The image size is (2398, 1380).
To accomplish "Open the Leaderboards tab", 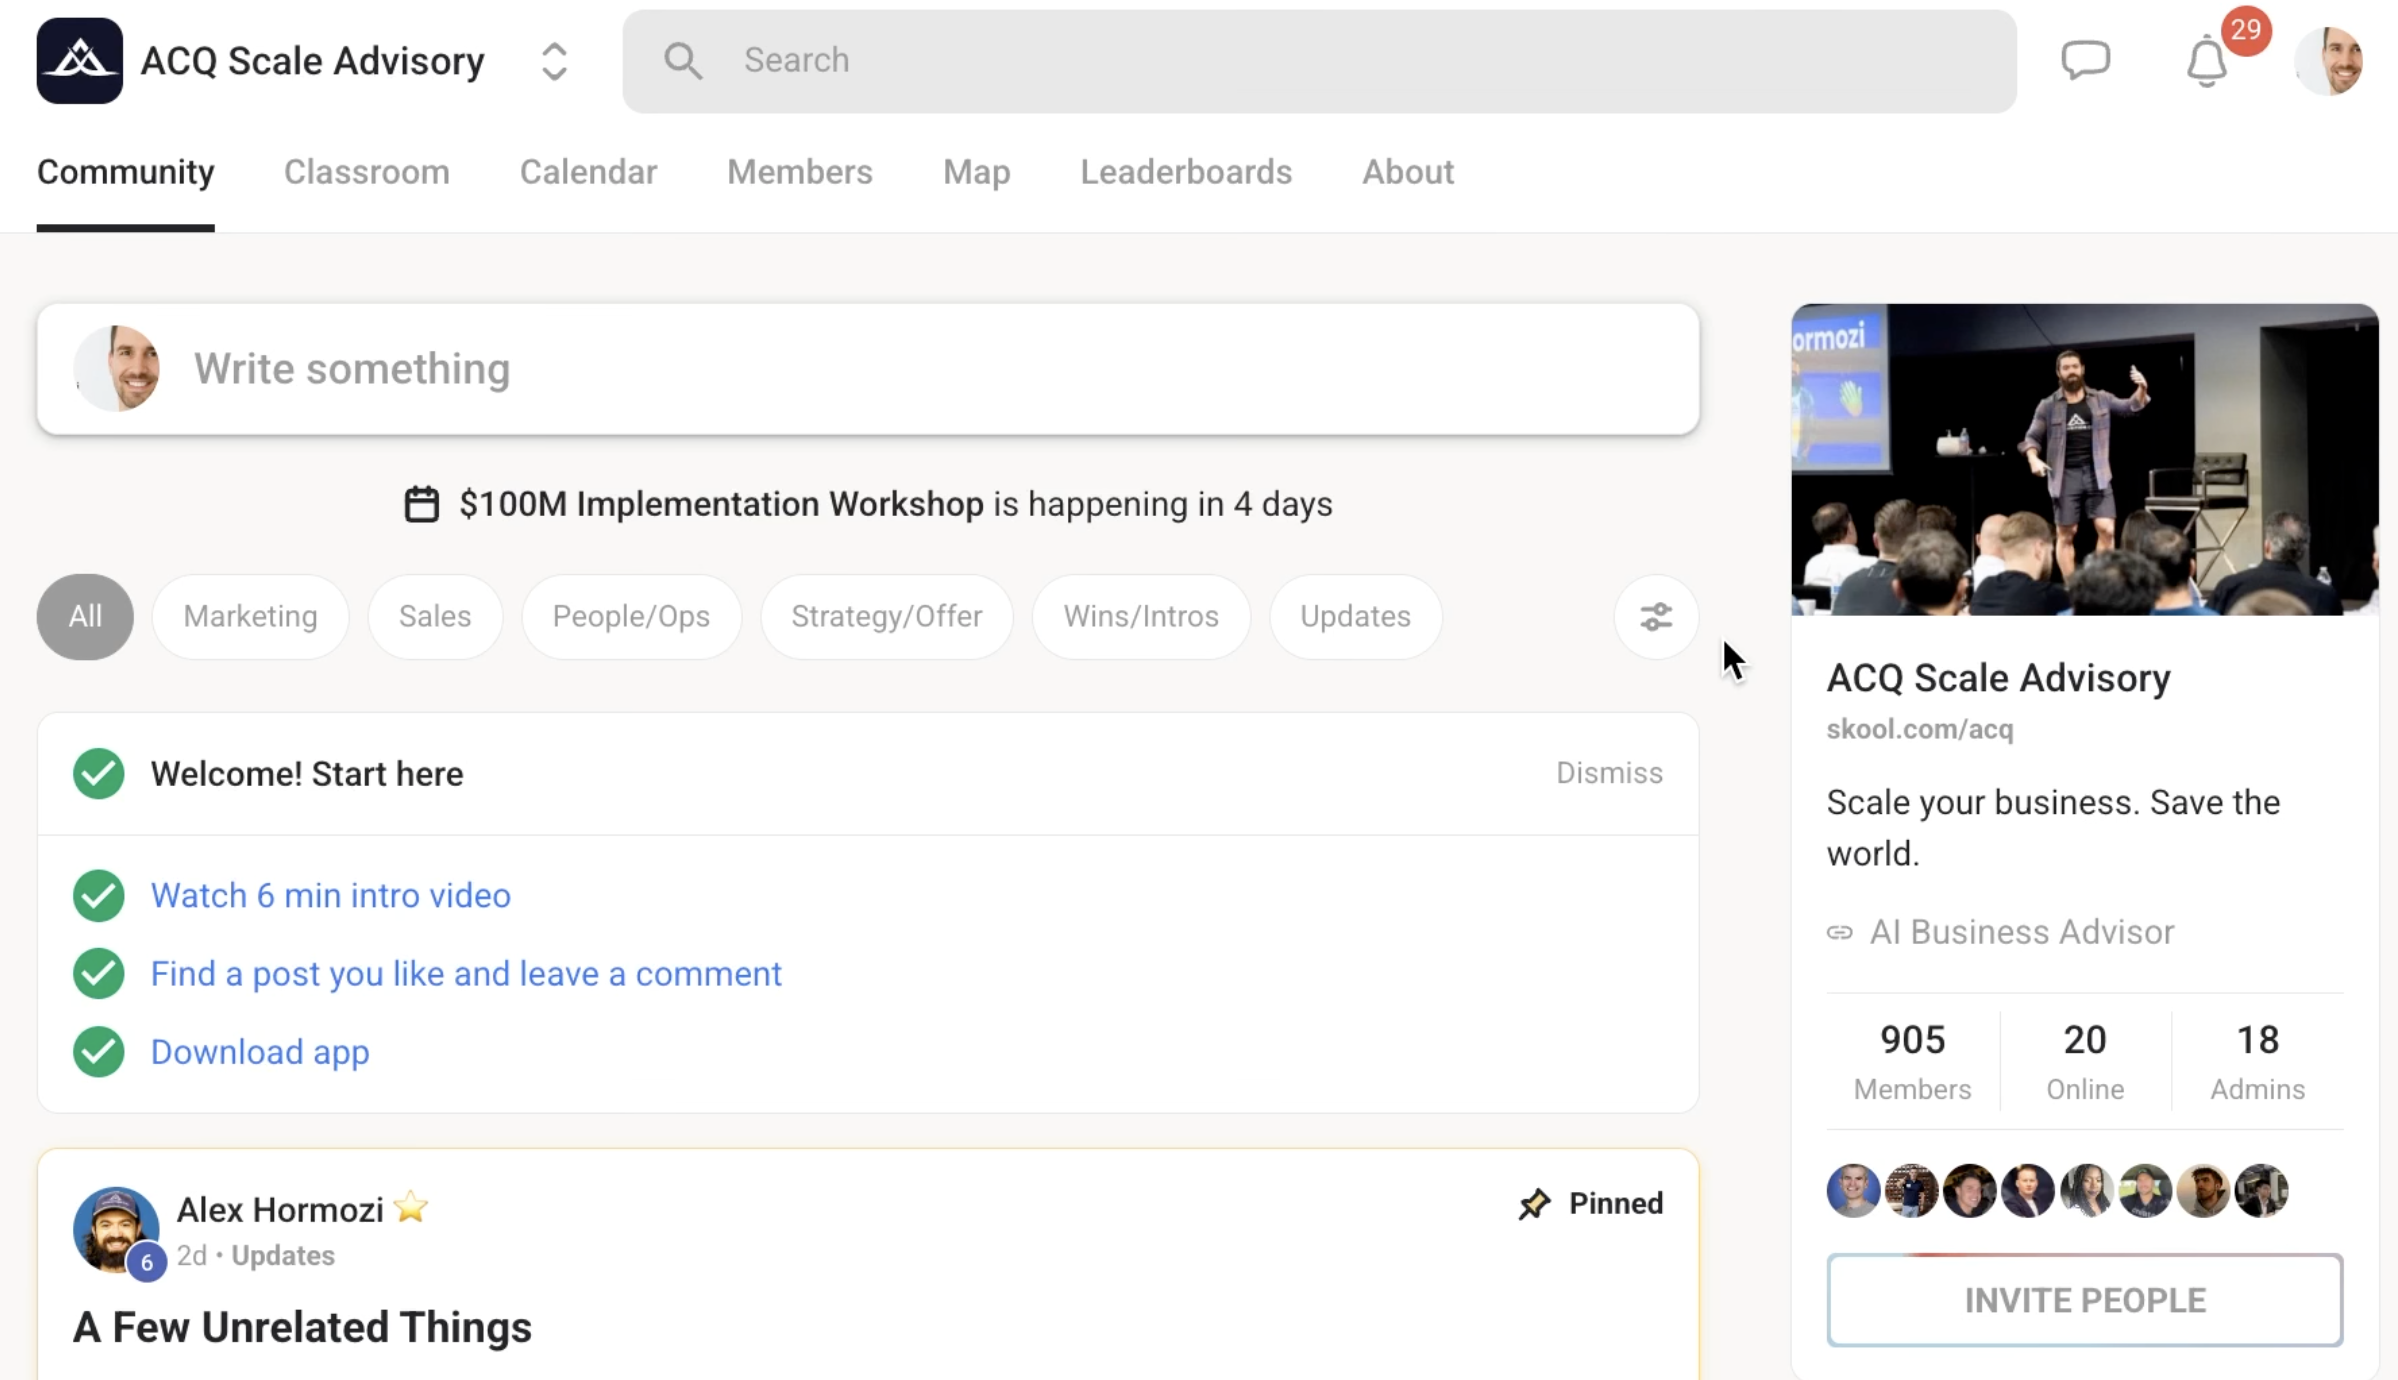I will click(1186, 172).
